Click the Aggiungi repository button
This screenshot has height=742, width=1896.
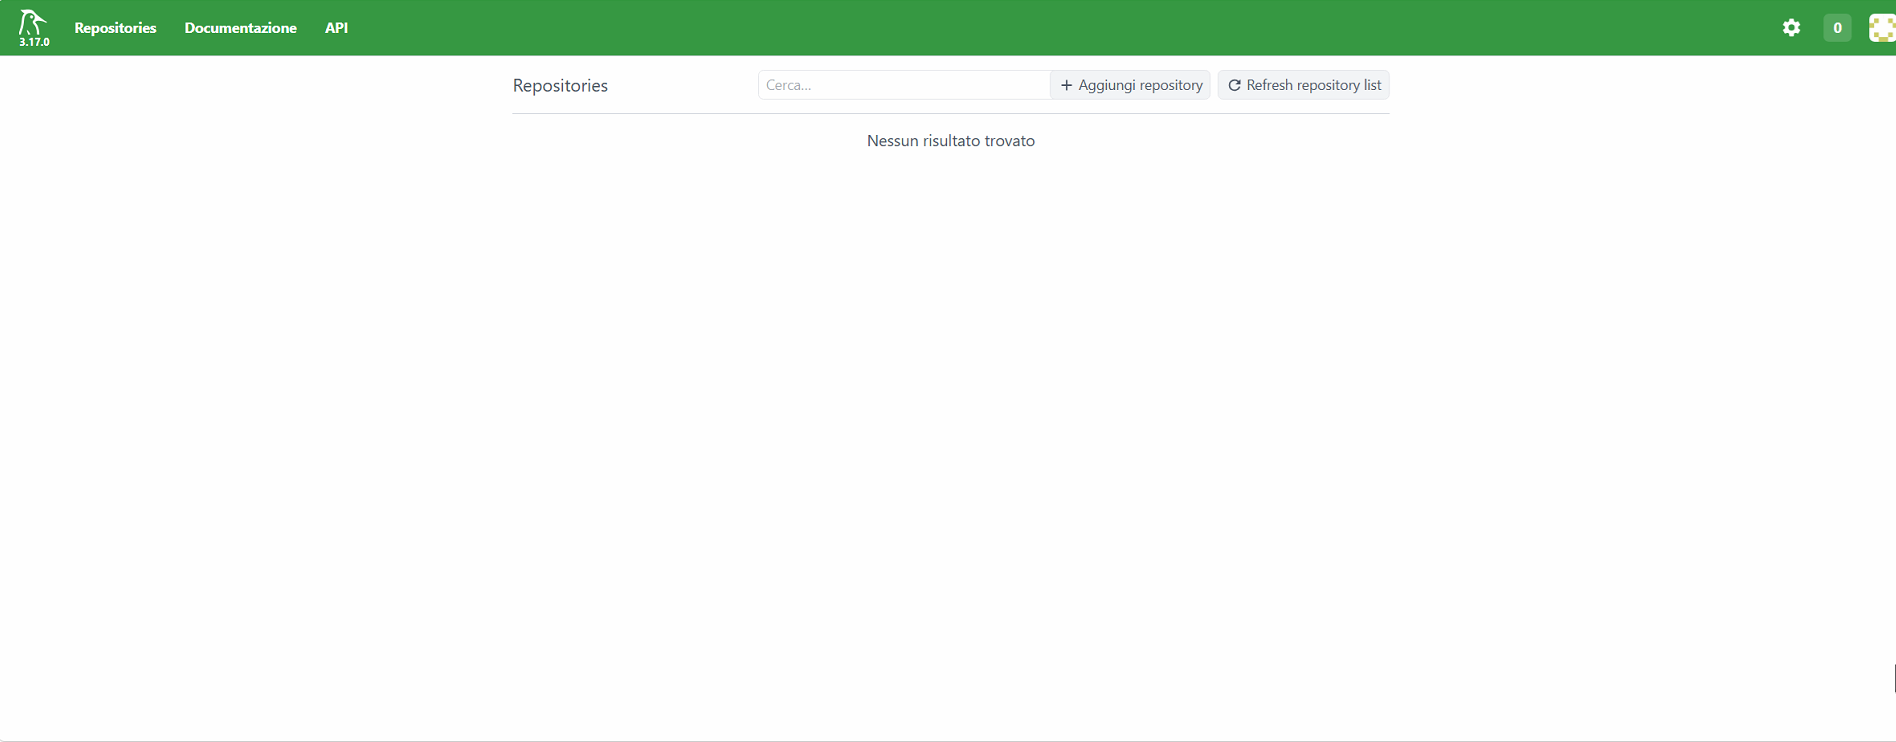[x=1131, y=85]
